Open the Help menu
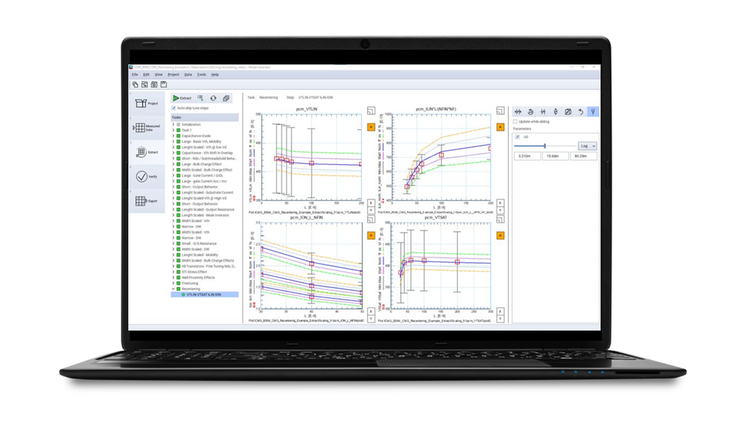Image resolution: width=750 pixels, height=422 pixels. tap(215, 75)
